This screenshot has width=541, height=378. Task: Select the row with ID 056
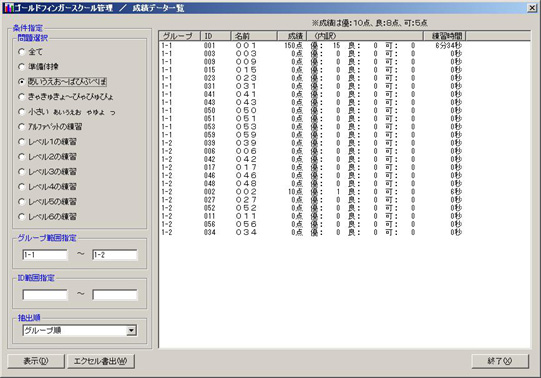pos(312,224)
